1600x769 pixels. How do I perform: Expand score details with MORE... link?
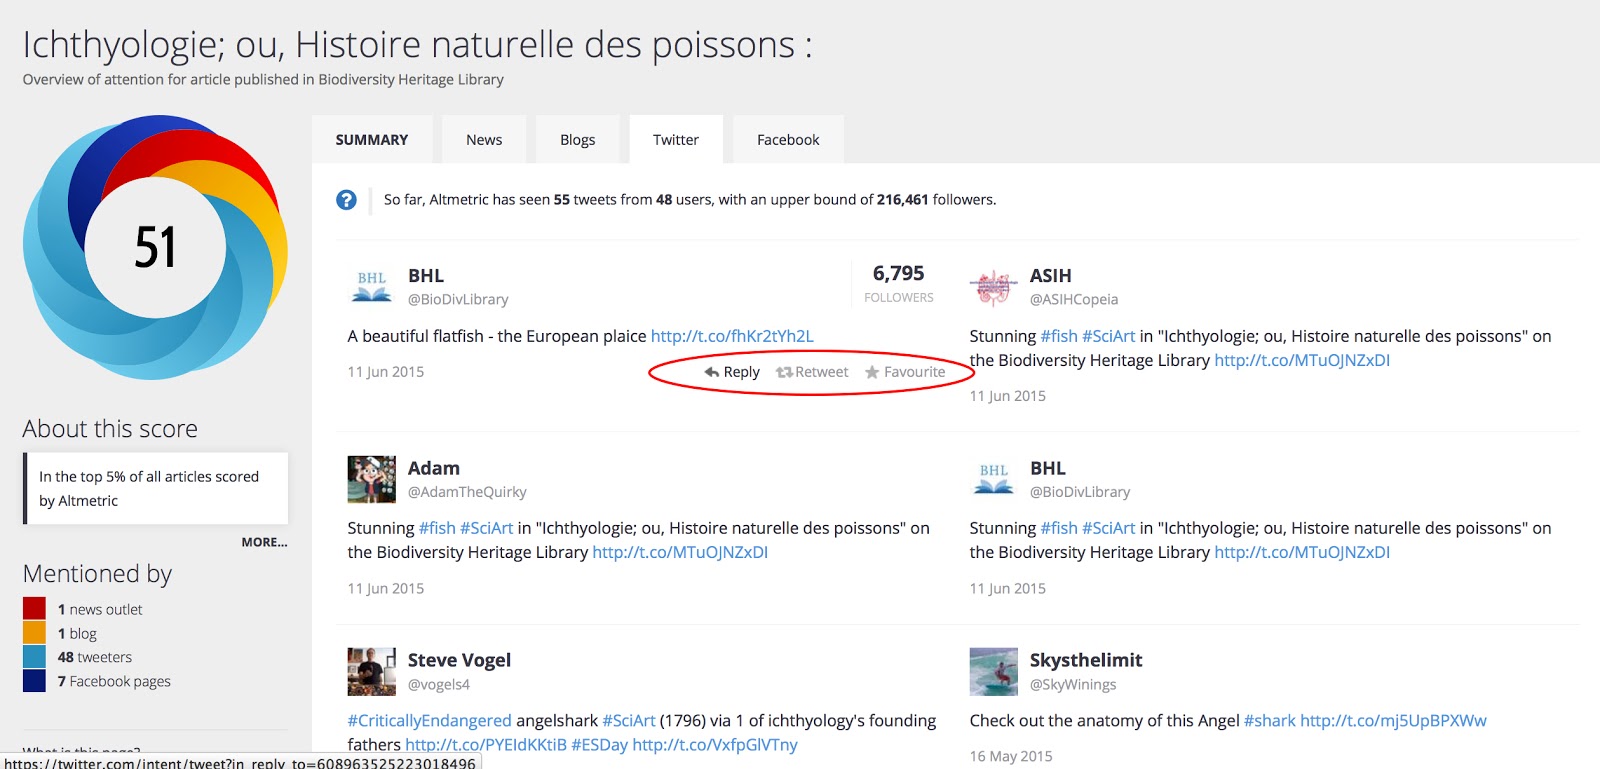264,542
